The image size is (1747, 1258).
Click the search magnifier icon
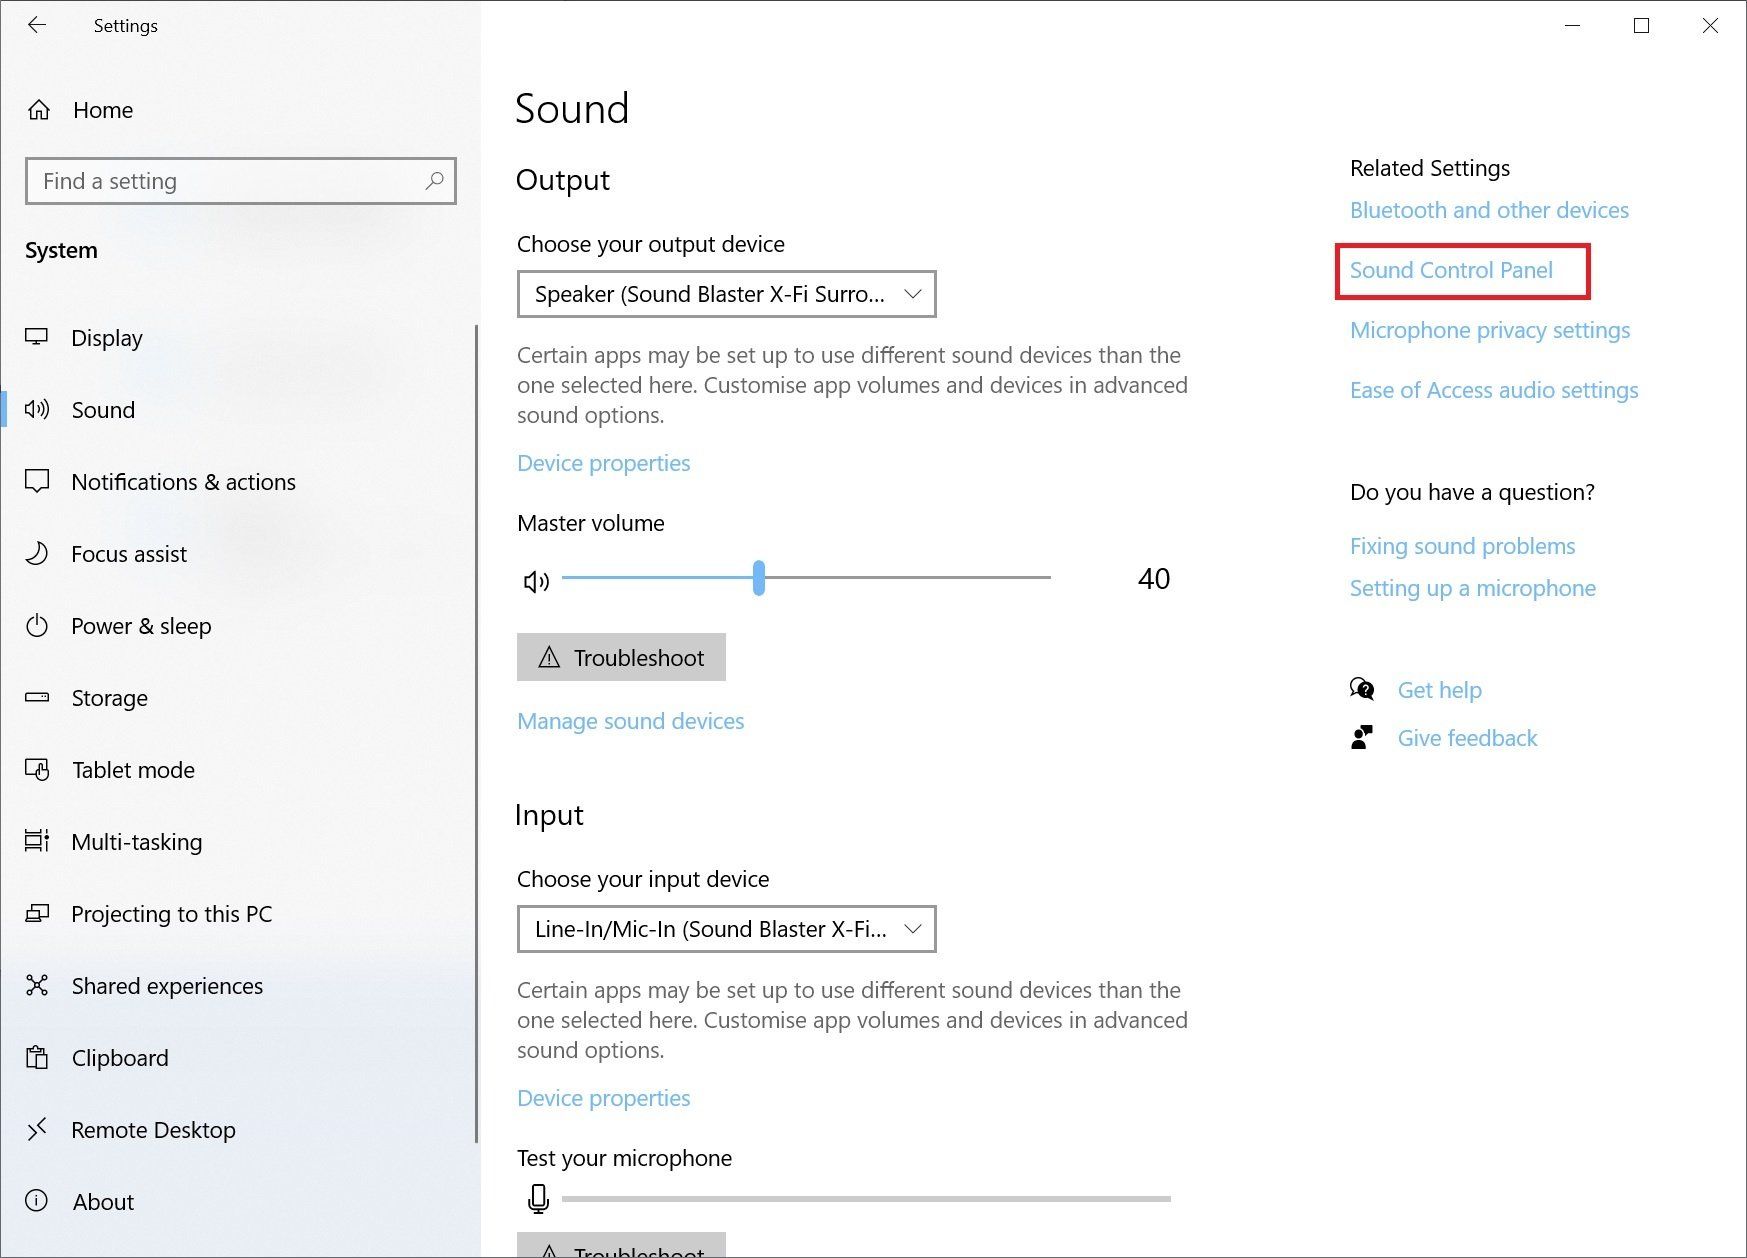(434, 181)
